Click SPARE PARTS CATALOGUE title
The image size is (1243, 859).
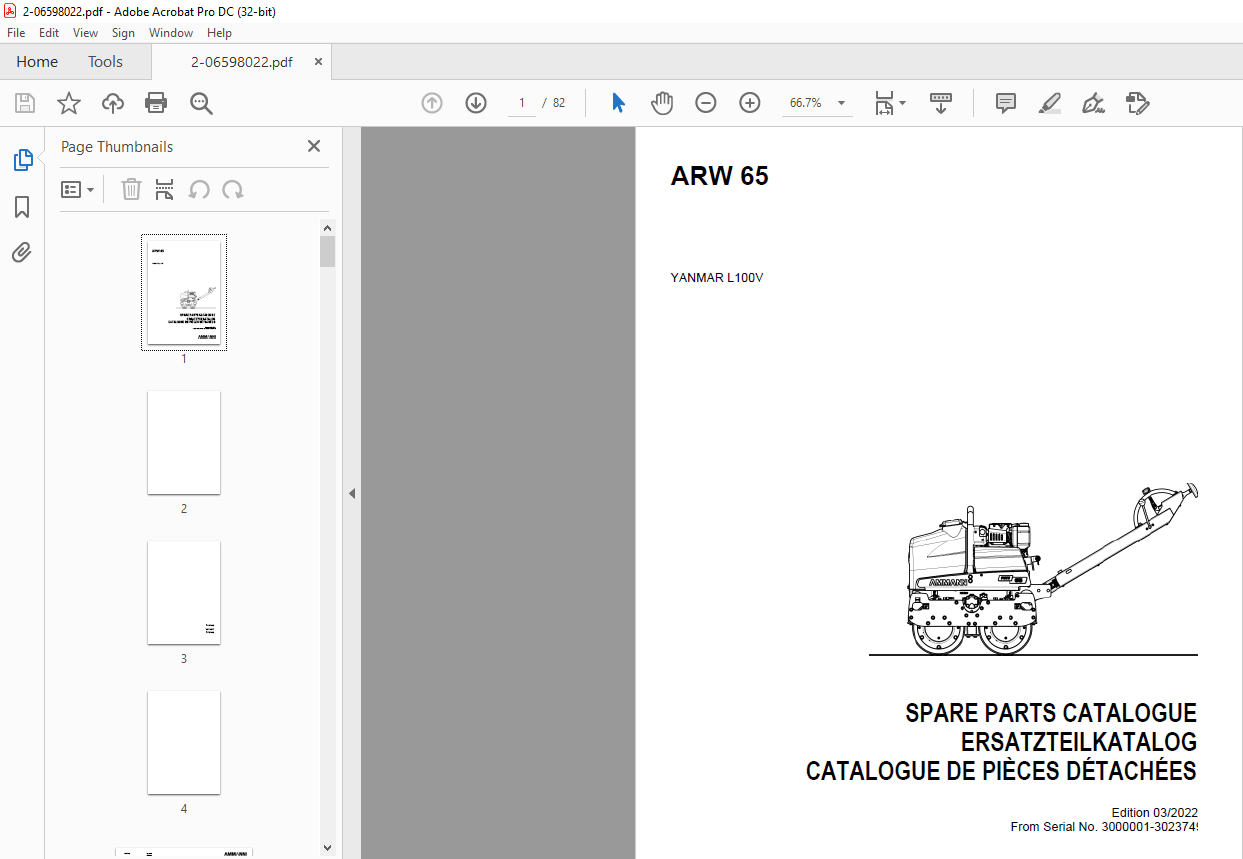click(1051, 713)
